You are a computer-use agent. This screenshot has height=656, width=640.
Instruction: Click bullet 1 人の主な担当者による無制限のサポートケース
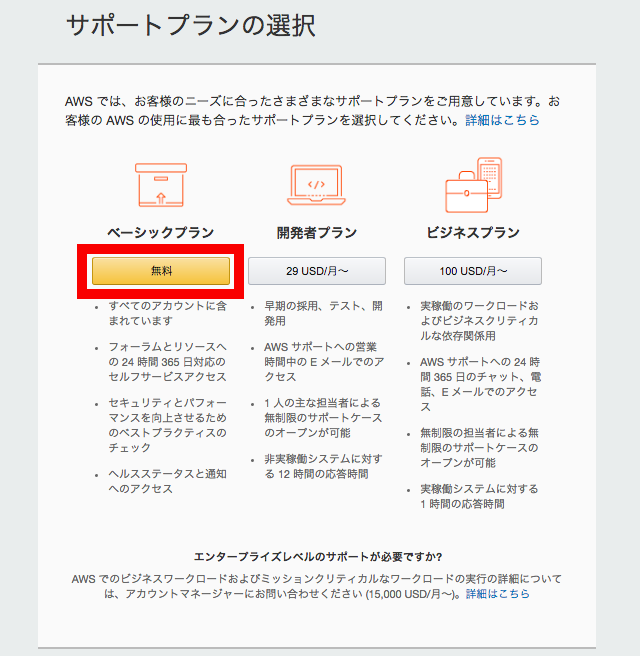tap(323, 418)
